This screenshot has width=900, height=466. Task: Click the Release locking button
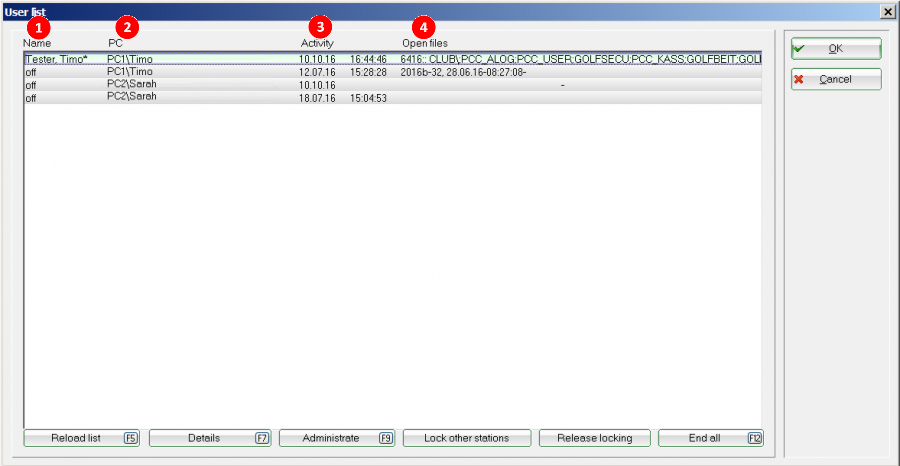coord(594,438)
